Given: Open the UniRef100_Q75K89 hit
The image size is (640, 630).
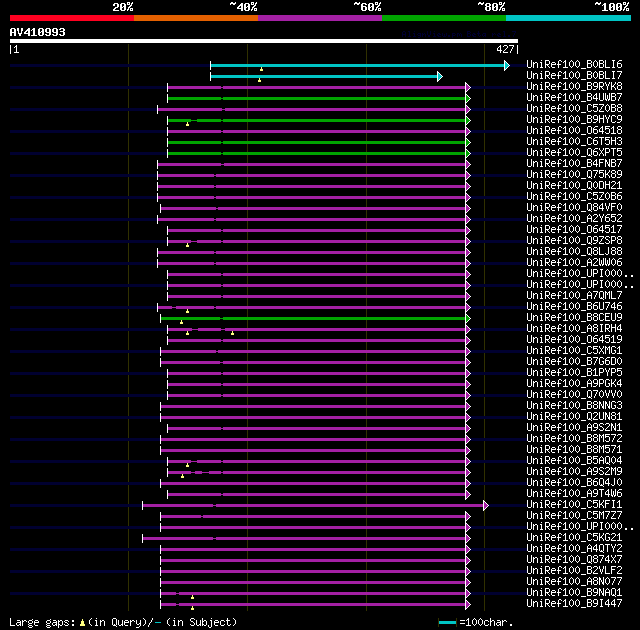Looking at the screenshot, I should [574, 174].
